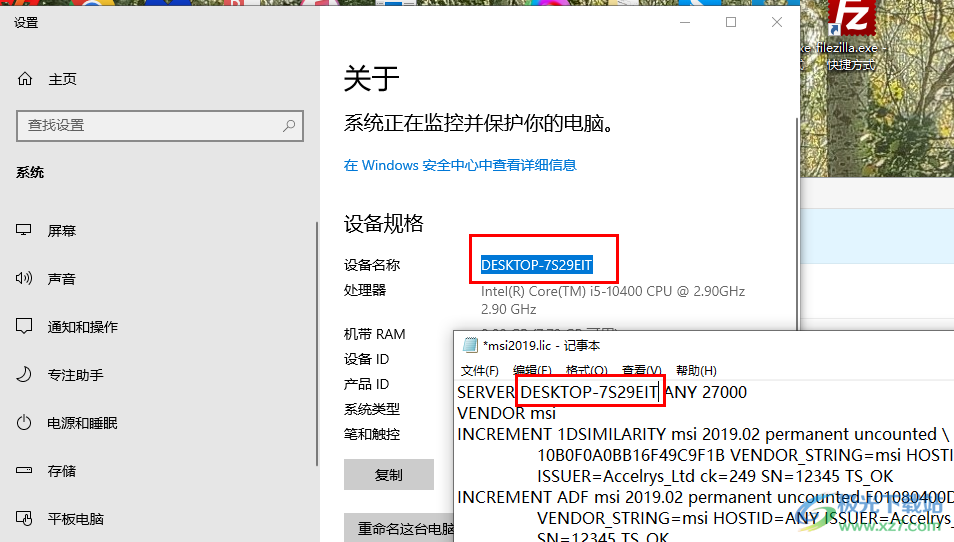The width and height of the screenshot is (954, 542).
Task: Click the 产品 ID label
Action: [366, 384]
